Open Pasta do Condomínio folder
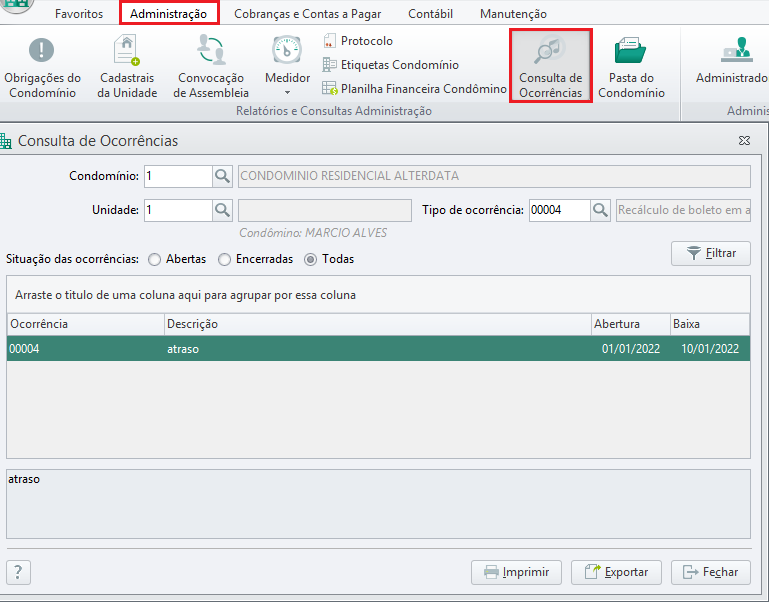Image resolution: width=769 pixels, height=602 pixels. coord(631,67)
